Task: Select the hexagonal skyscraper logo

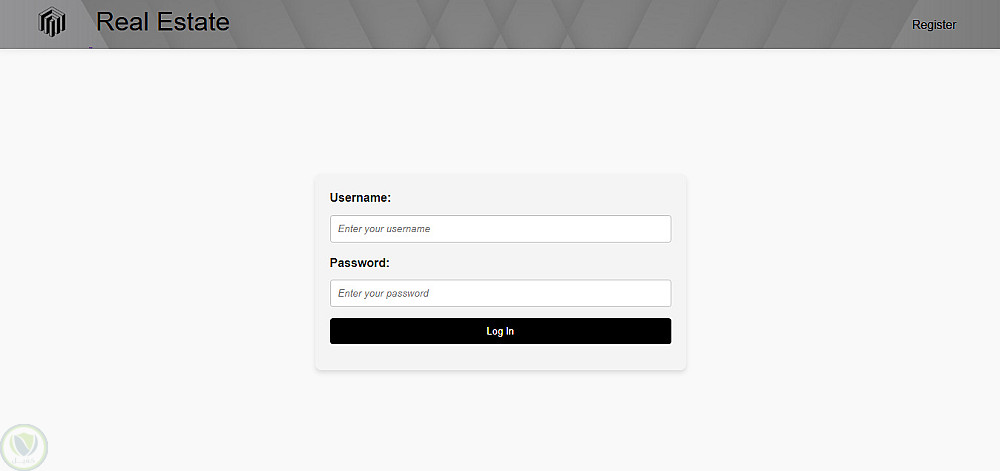Action: pos(52,23)
